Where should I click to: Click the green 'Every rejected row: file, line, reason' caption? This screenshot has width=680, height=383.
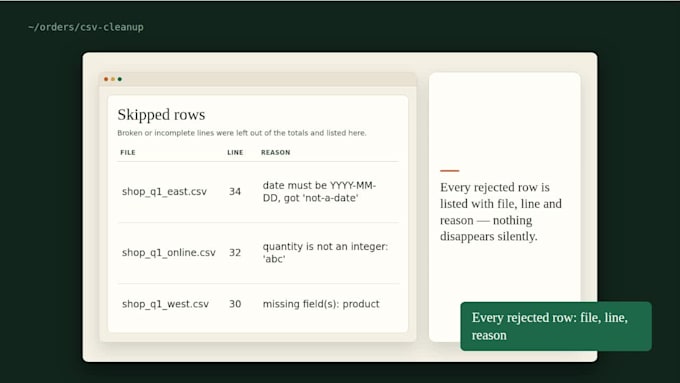(x=556, y=326)
